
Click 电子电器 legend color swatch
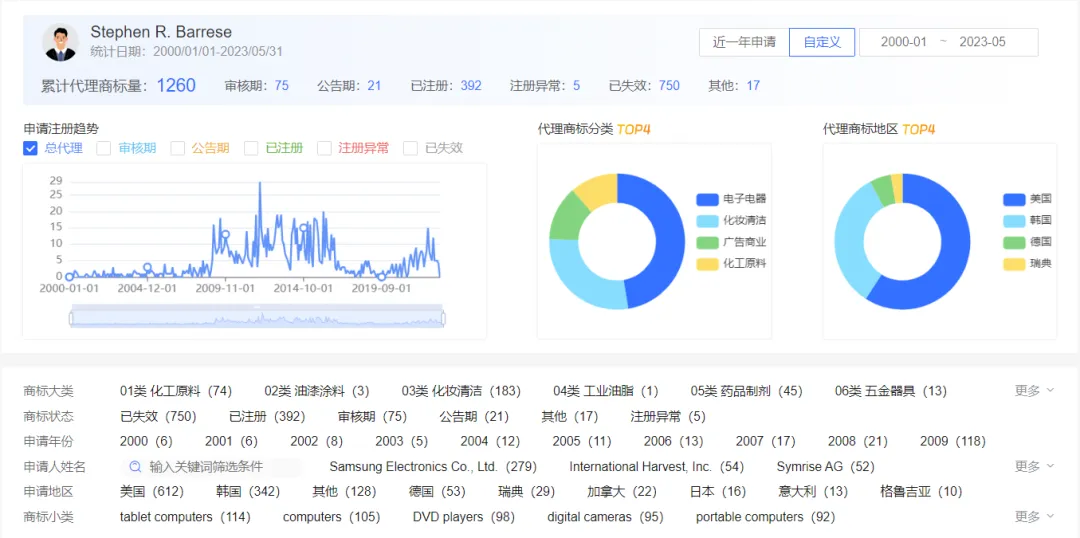tap(707, 199)
